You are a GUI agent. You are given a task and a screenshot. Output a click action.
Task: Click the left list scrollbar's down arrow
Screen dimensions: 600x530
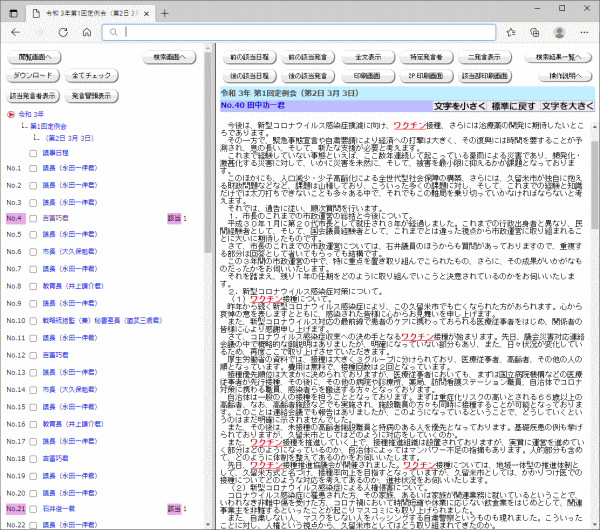208,525
